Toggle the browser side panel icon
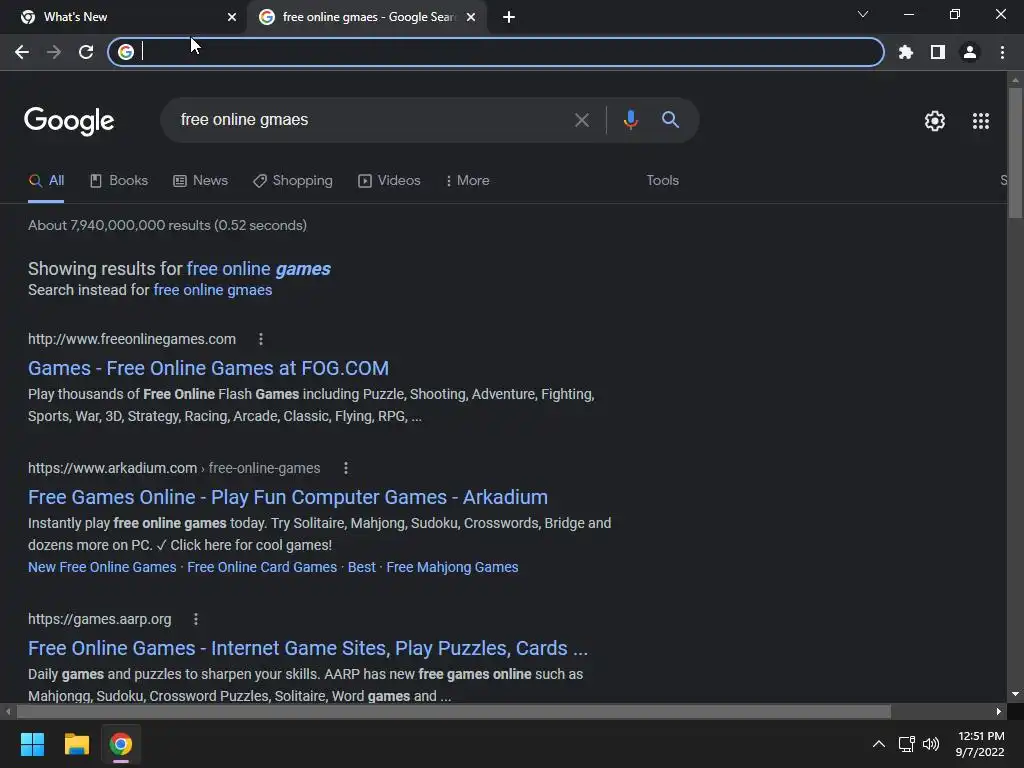The height and width of the screenshot is (768, 1024). 938,52
